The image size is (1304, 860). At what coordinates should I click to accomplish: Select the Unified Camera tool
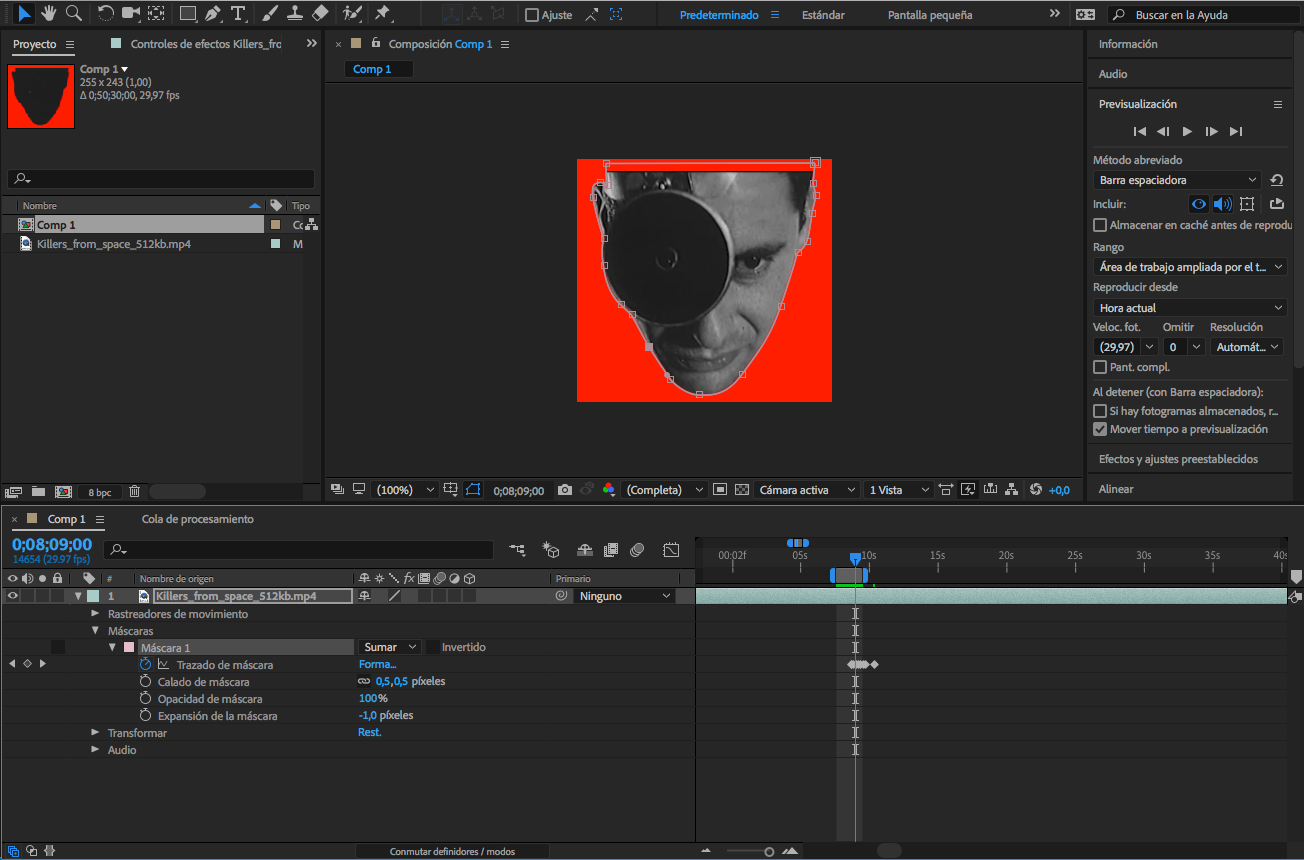coord(131,14)
